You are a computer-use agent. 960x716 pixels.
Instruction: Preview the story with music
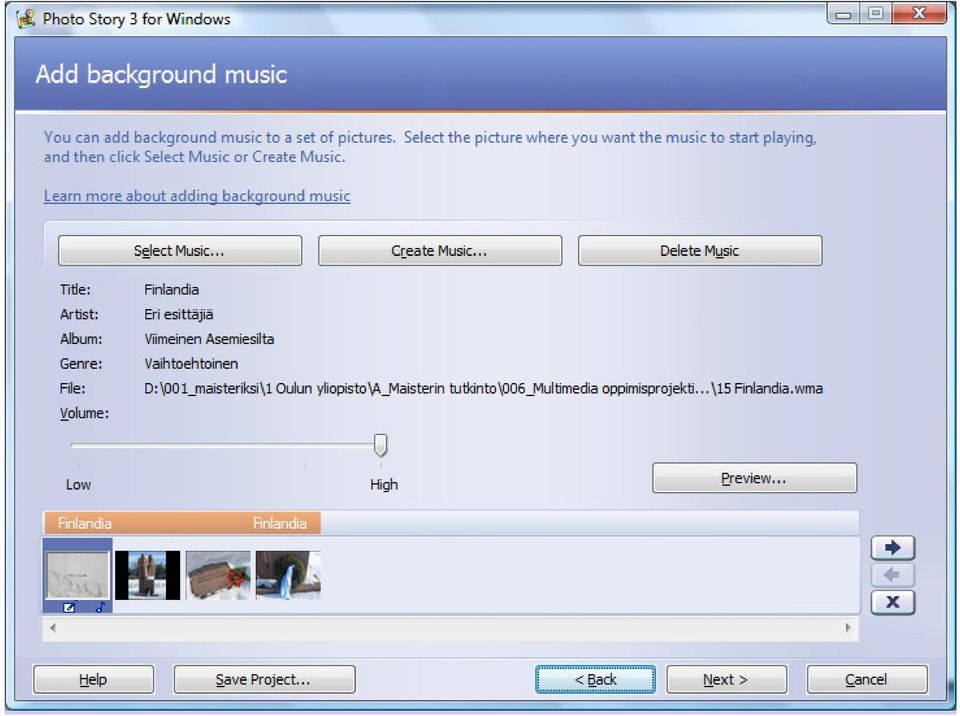(754, 478)
